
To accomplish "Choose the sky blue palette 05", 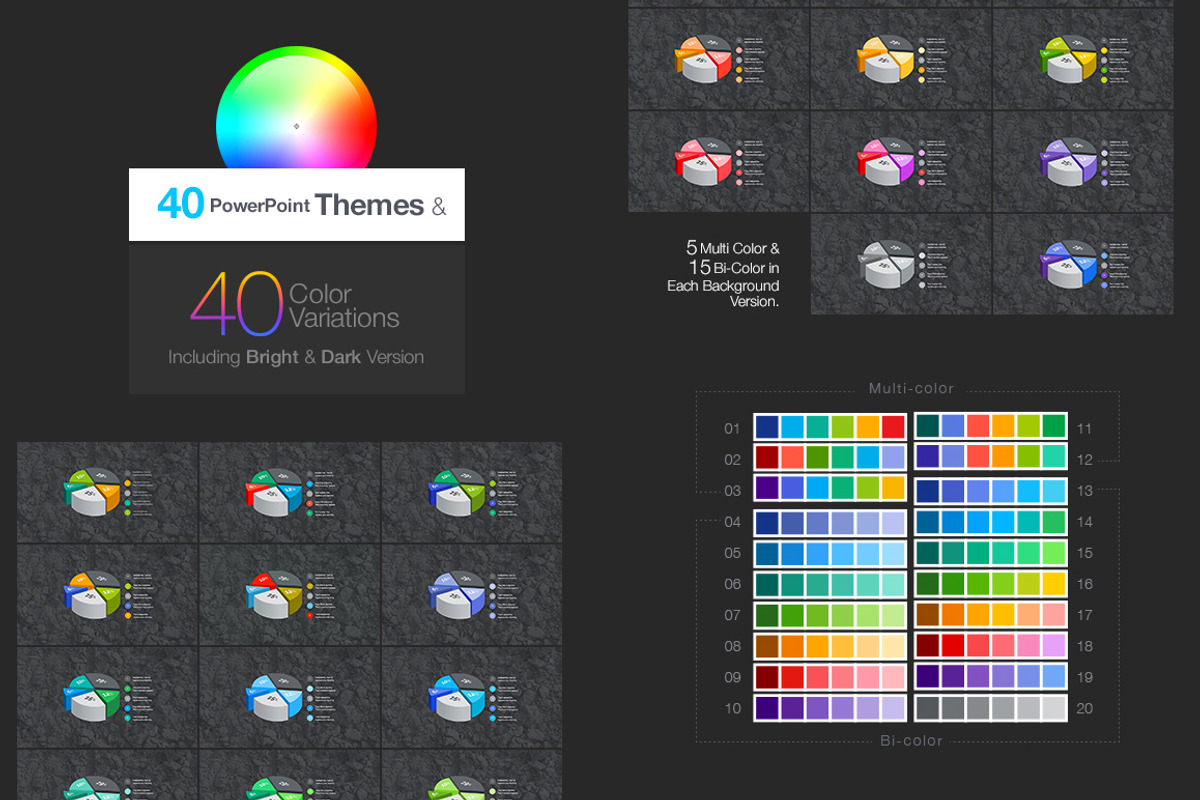I will 830,553.
